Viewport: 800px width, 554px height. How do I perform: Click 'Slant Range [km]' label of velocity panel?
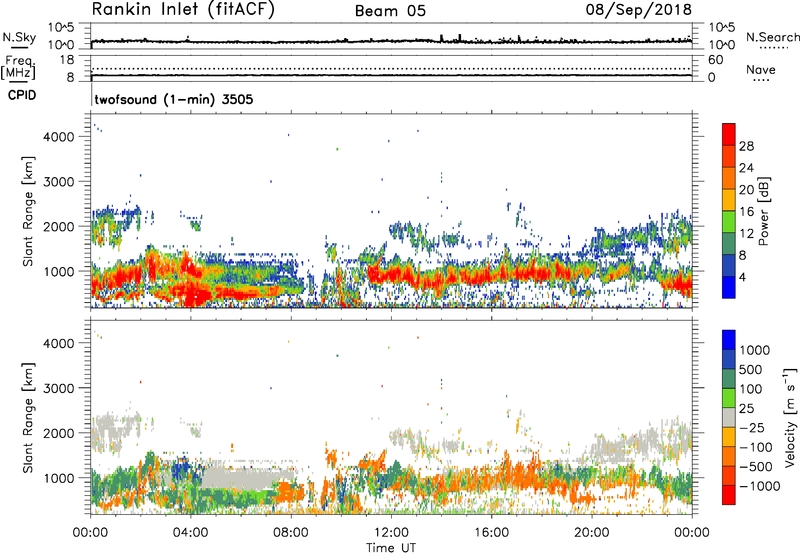(x=28, y=418)
